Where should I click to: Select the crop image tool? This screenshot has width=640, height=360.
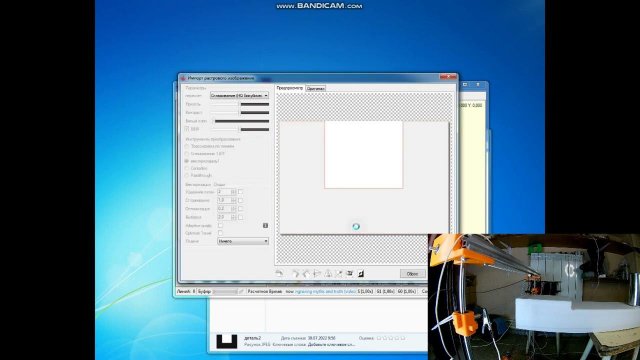[x=338, y=273]
